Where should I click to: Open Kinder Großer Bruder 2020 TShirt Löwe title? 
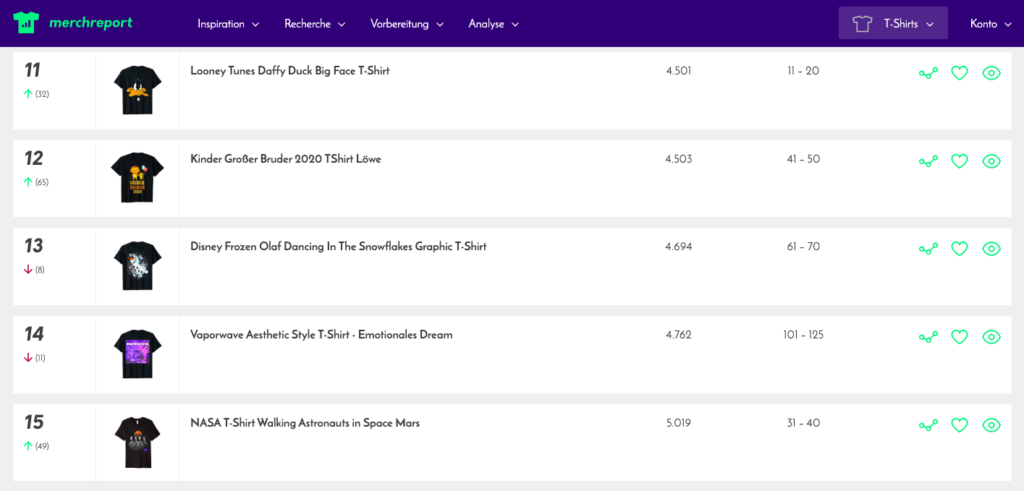pyautogui.click(x=285, y=159)
